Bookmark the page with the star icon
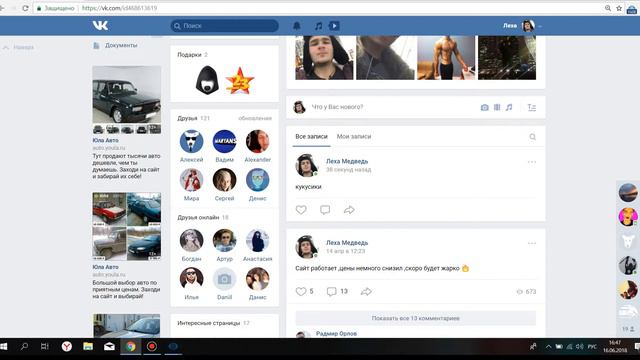The width and height of the screenshot is (640, 360). [x=619, y=8]
